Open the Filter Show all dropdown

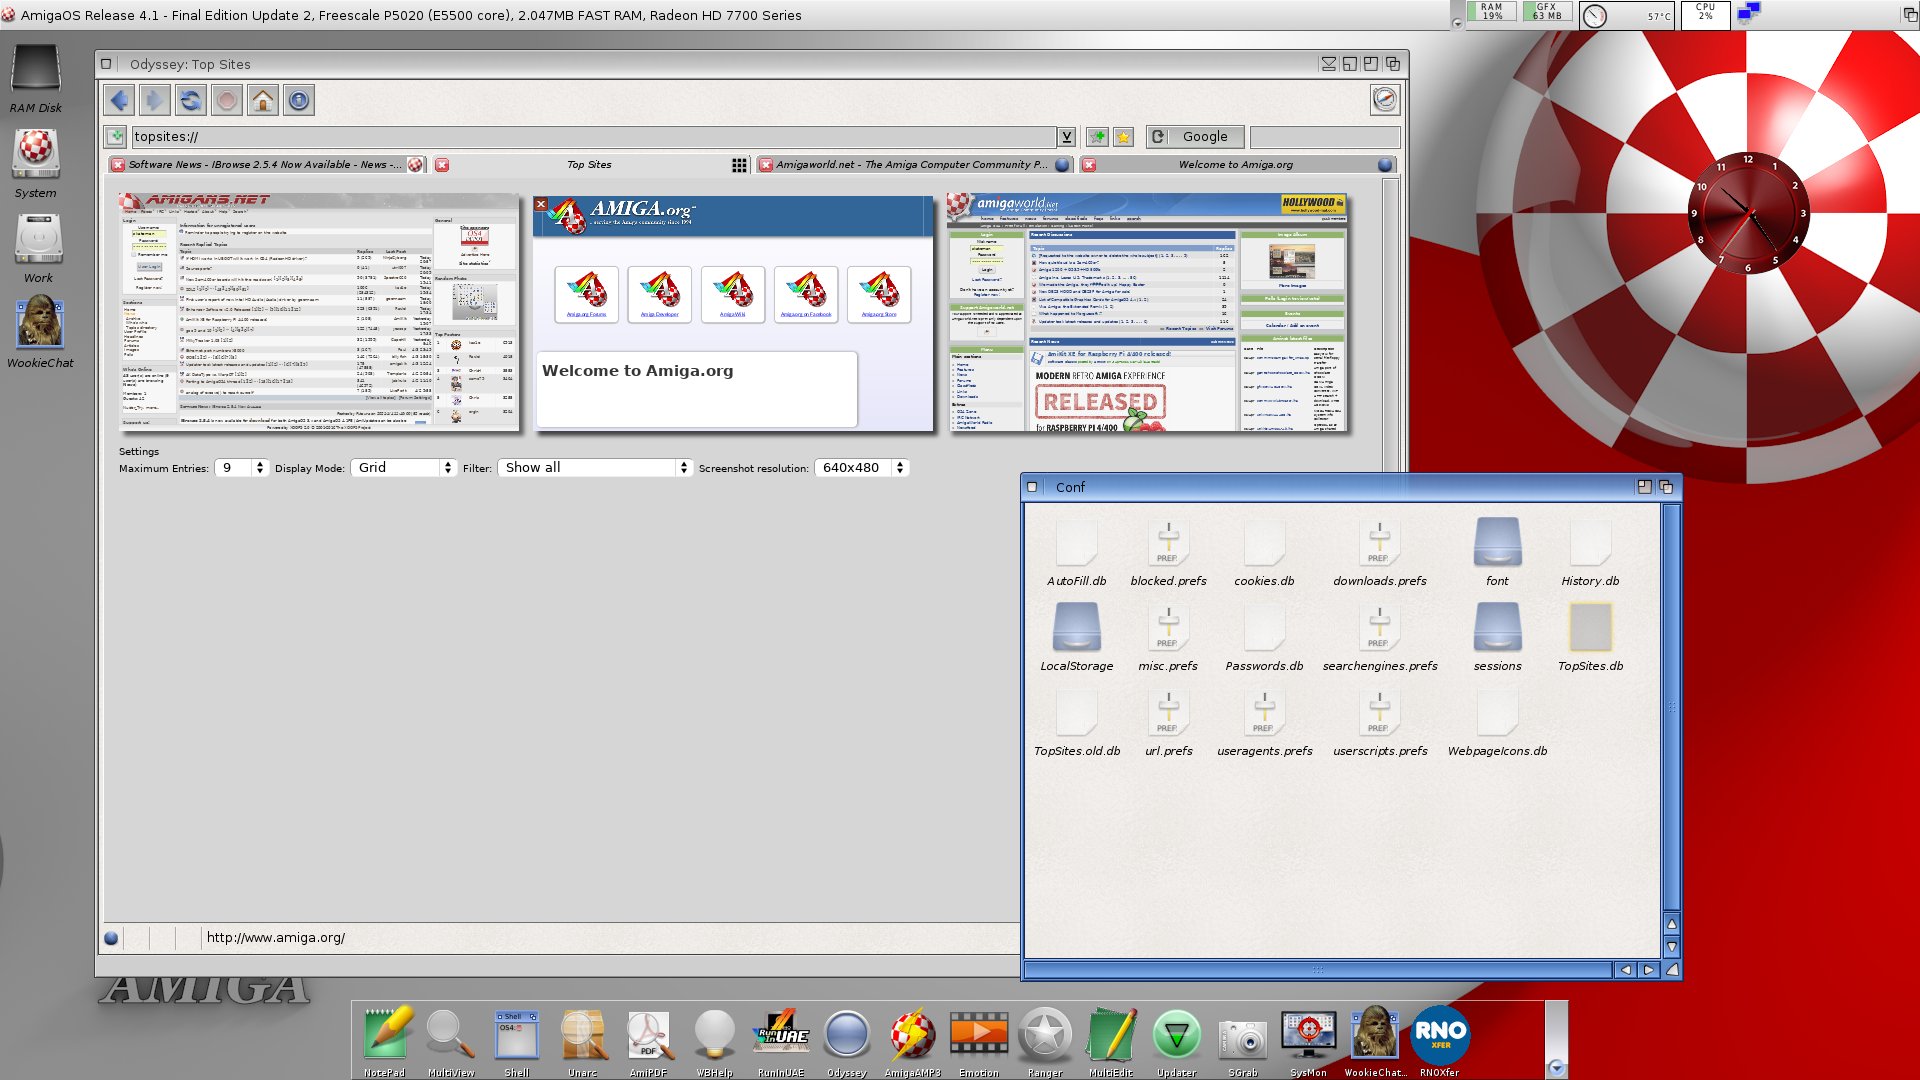(594, 468)
